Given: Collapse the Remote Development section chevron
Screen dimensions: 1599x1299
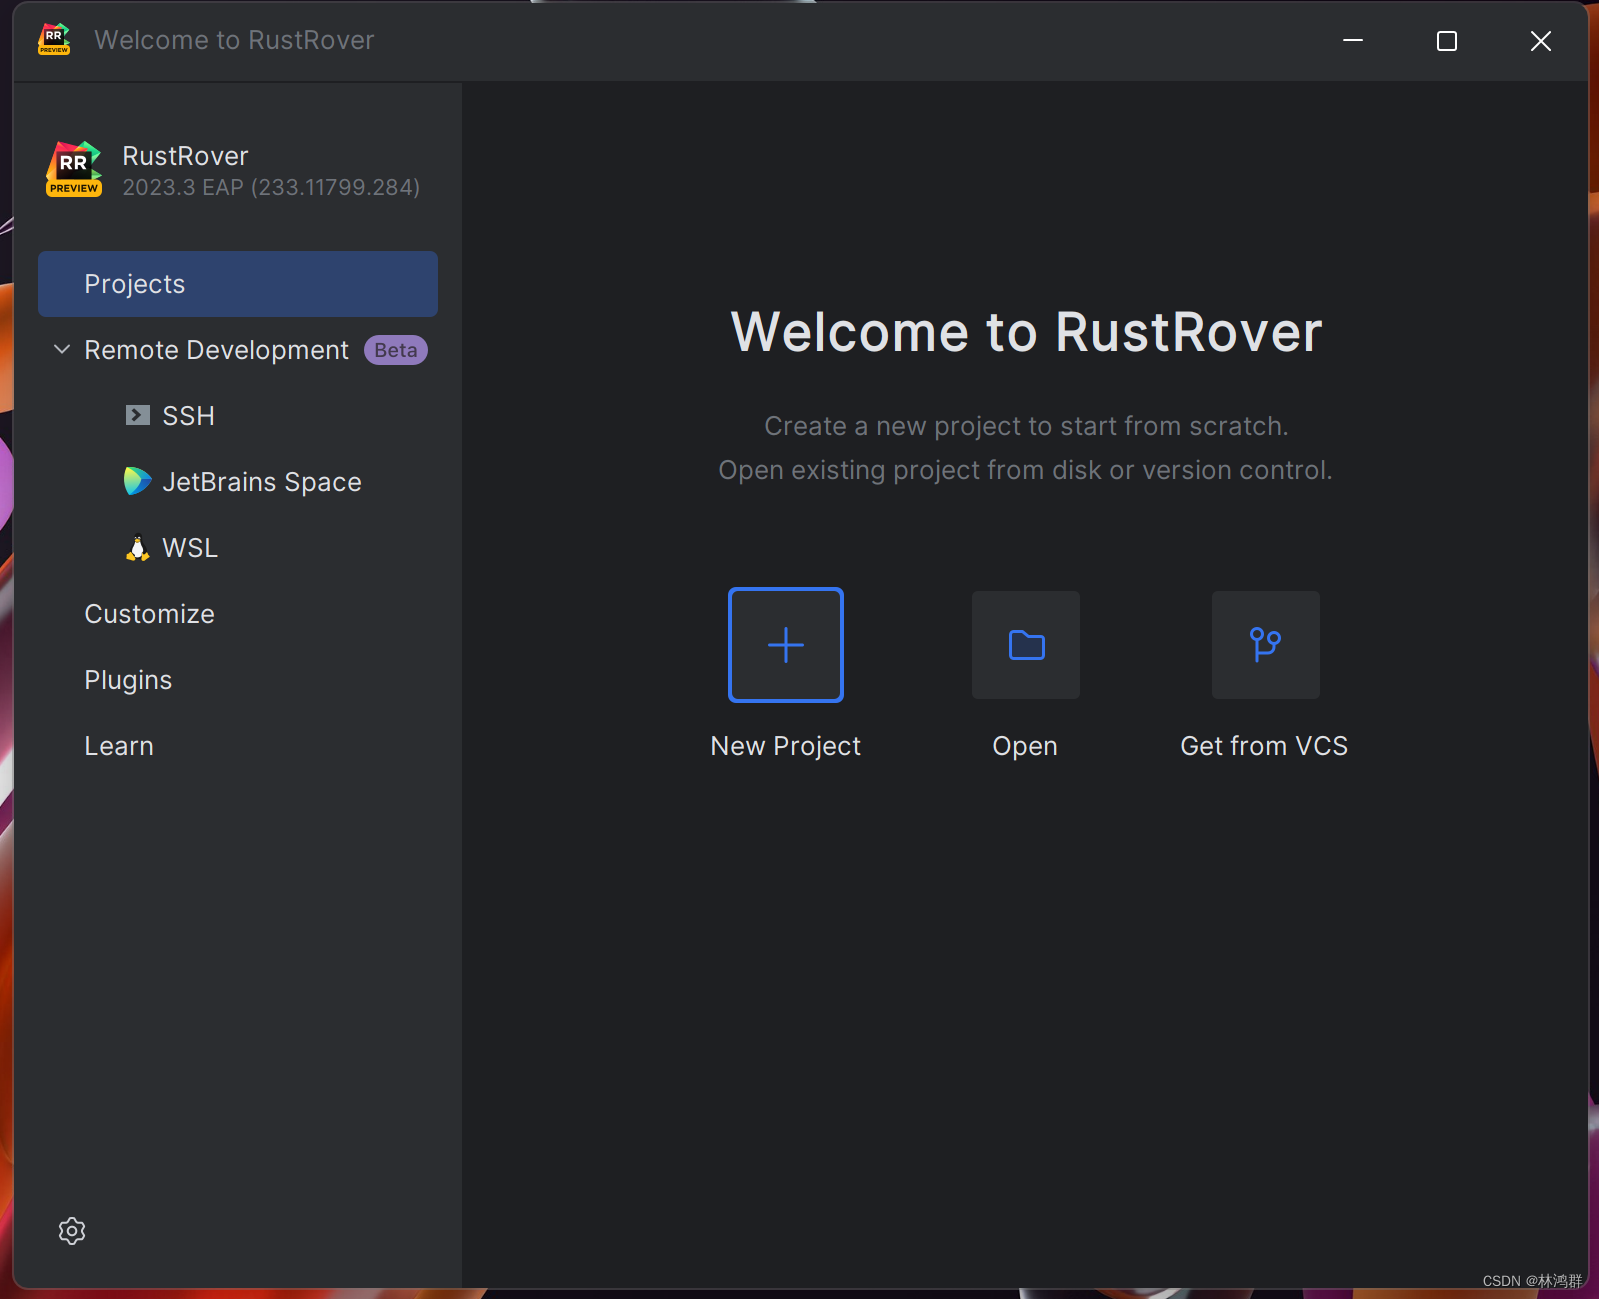Looking at the screenshot, I should (62, 349).
